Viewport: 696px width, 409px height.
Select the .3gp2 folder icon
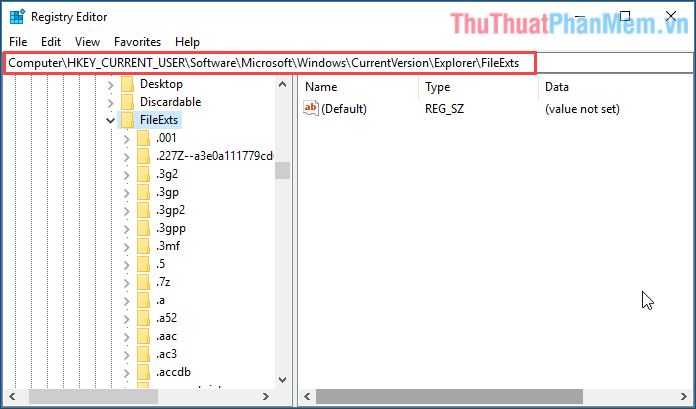click(x=143, y=210)
